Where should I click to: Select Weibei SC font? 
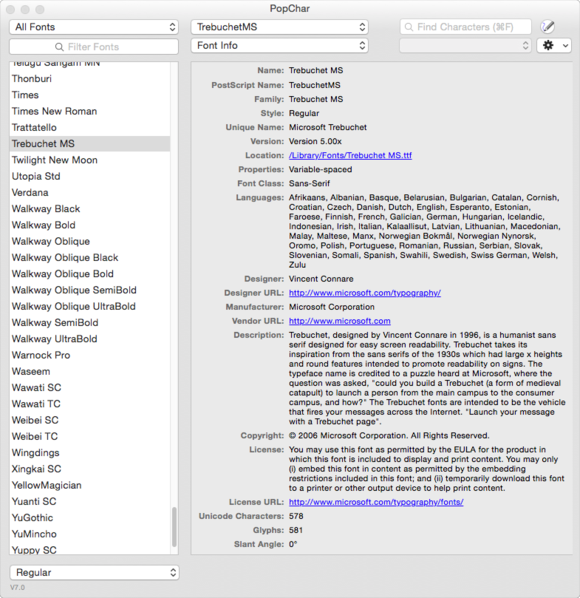[x=90, y=420]
